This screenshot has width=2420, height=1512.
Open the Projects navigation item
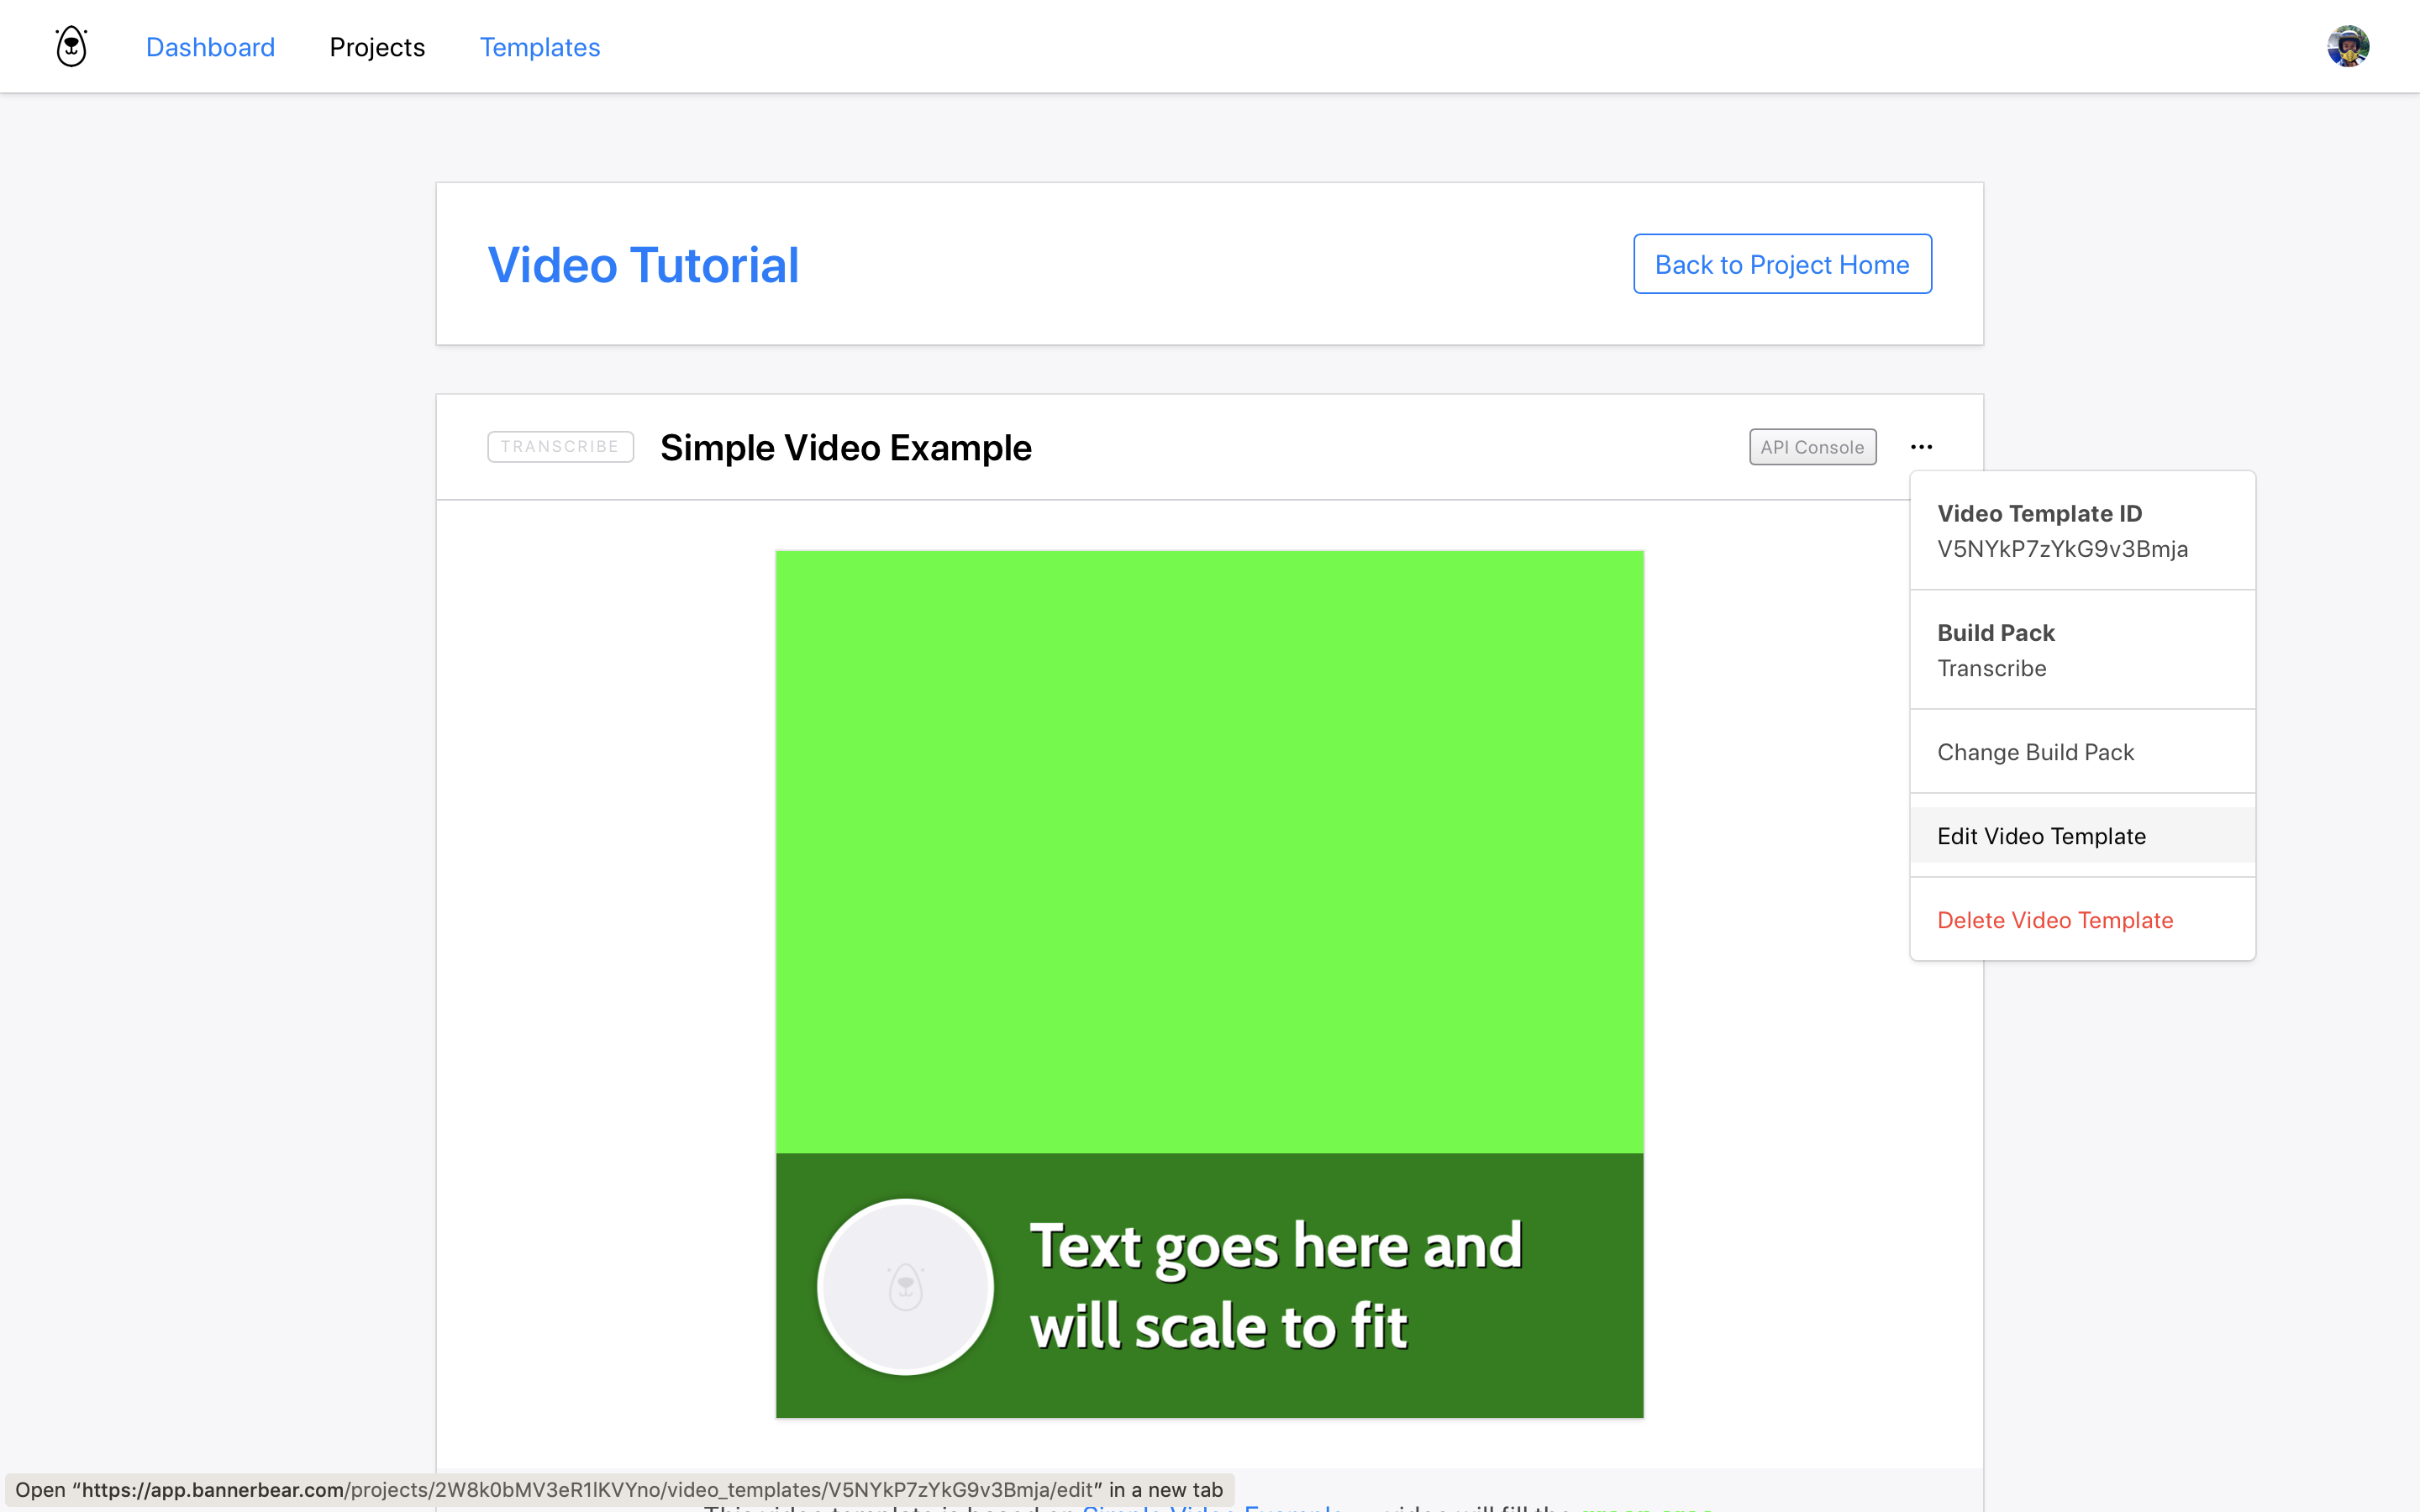tap(377, 47)
